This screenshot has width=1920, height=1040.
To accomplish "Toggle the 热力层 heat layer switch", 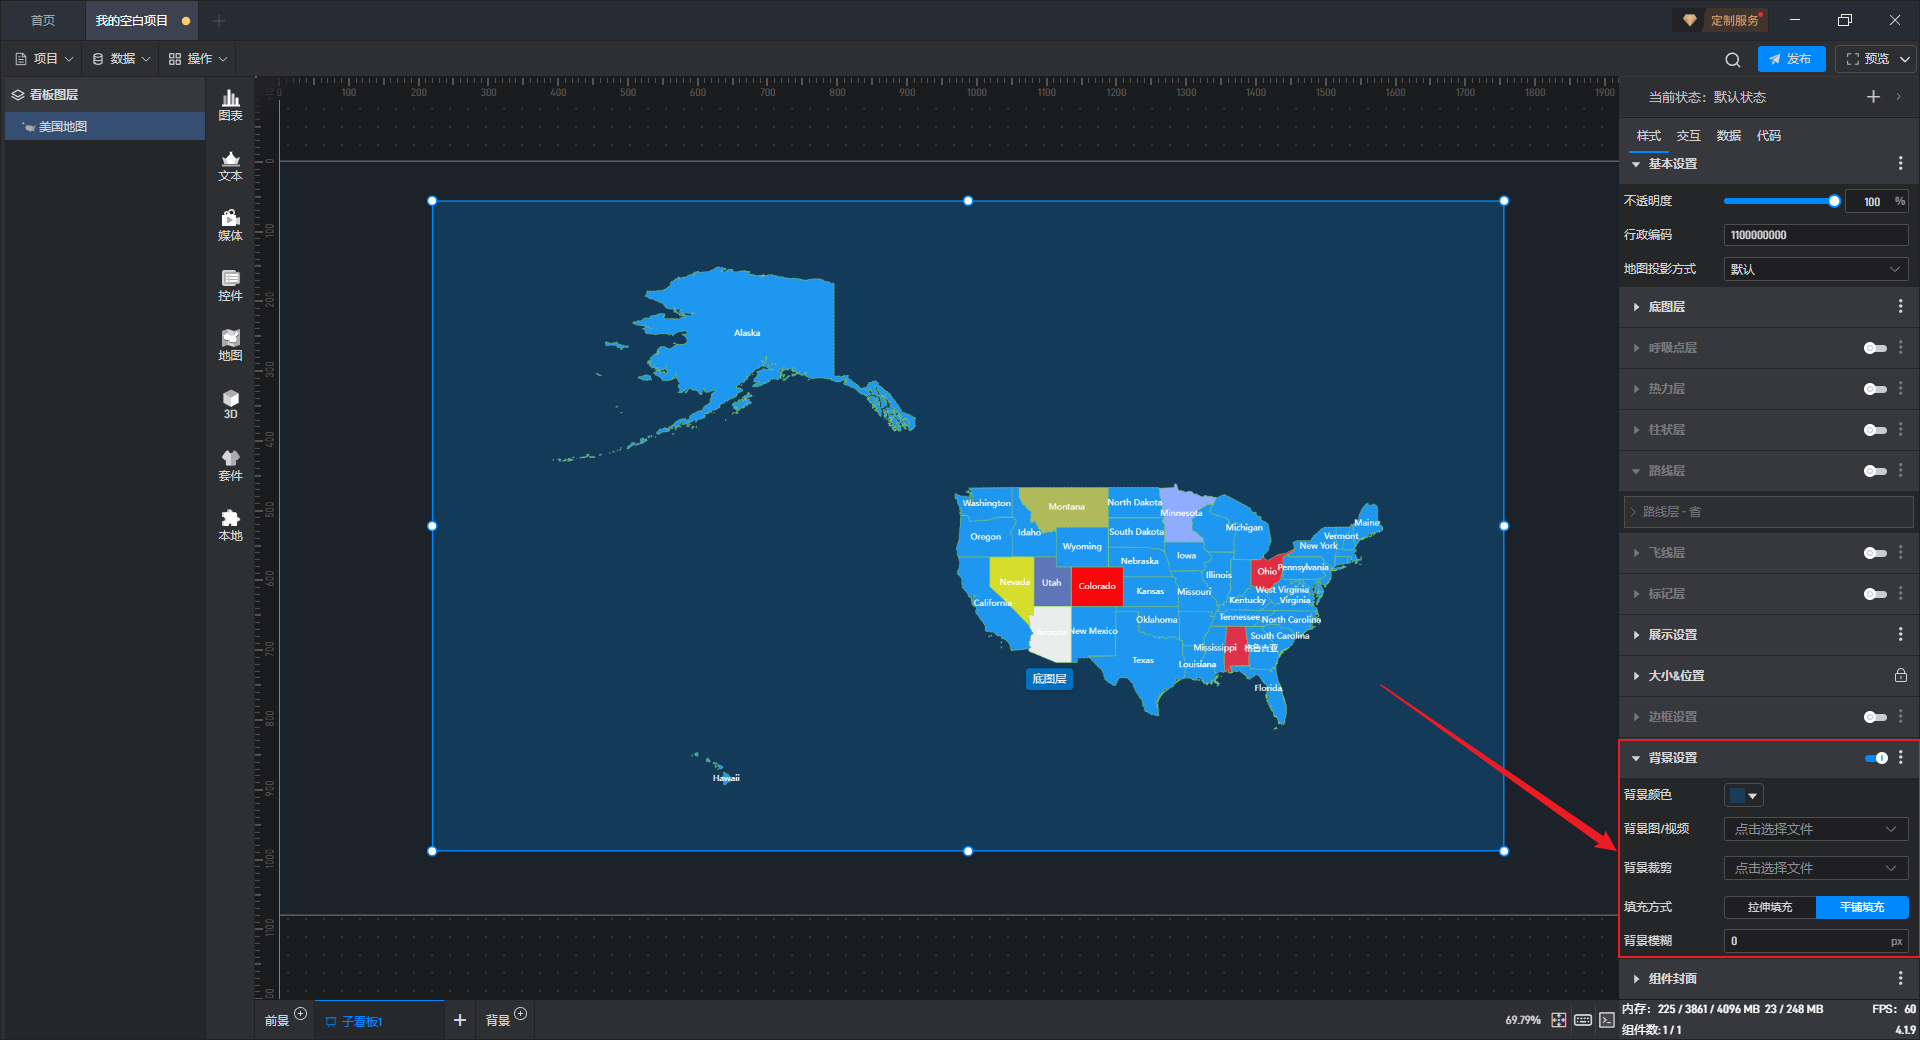I will pos(1875,389).
